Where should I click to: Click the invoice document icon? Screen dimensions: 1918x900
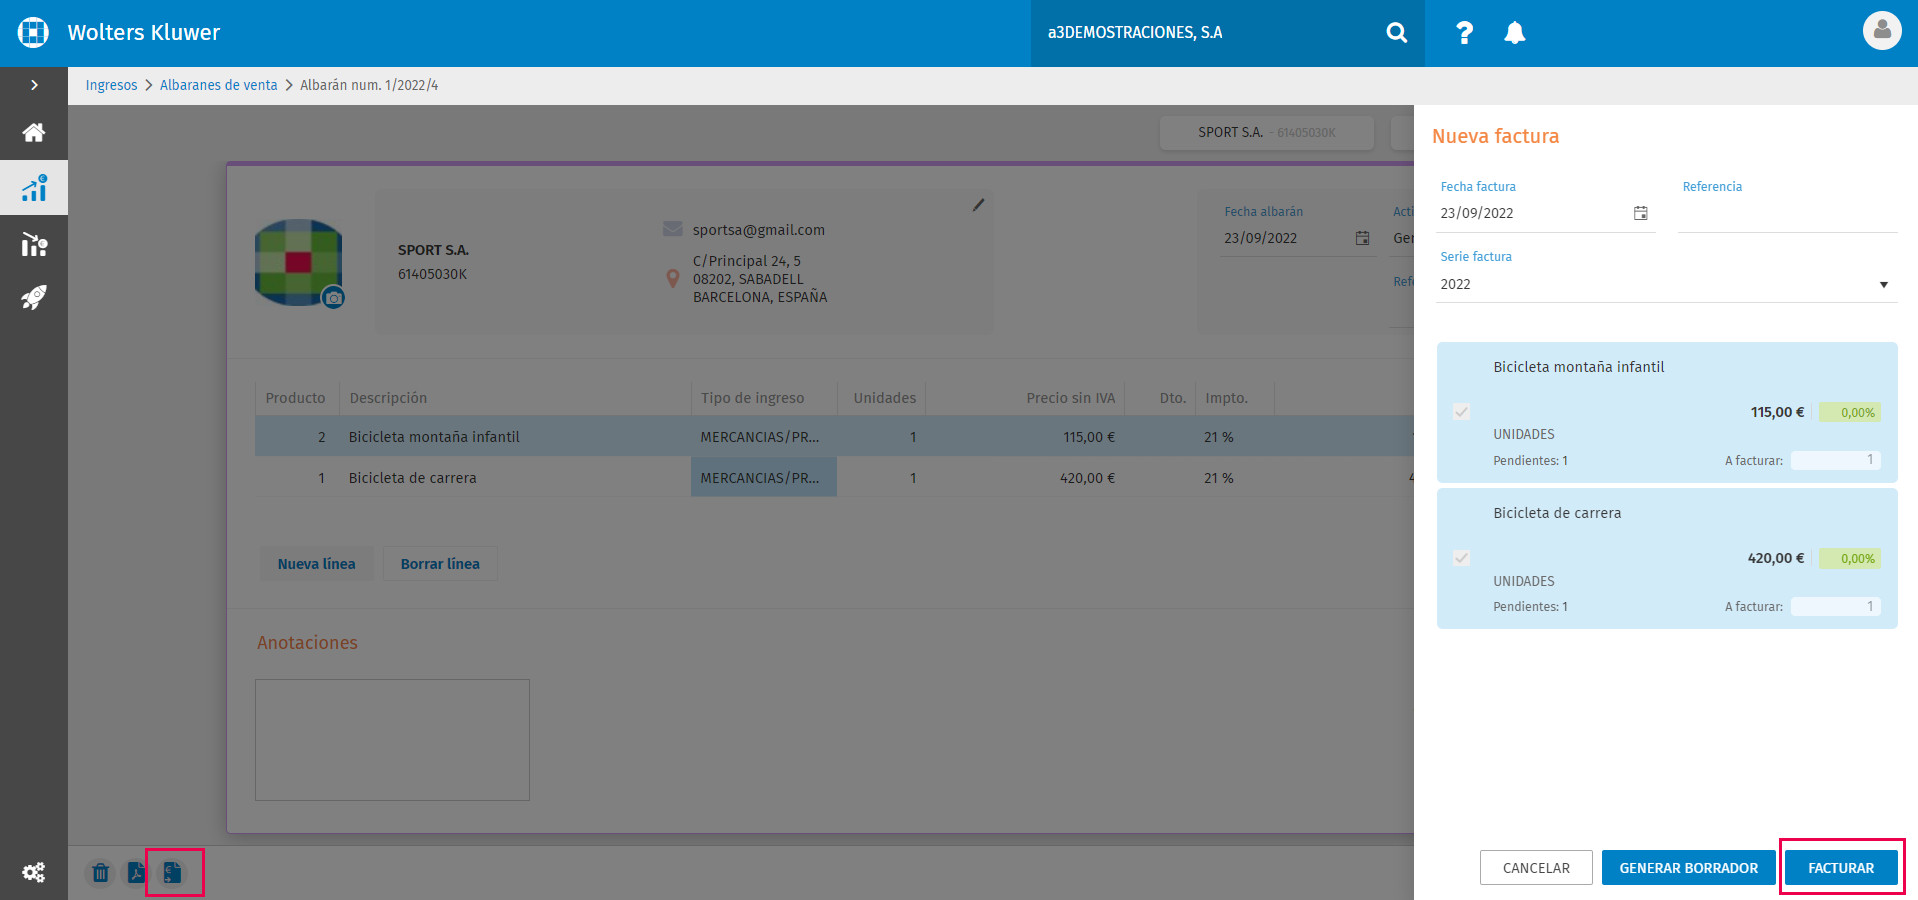(172, 873)
